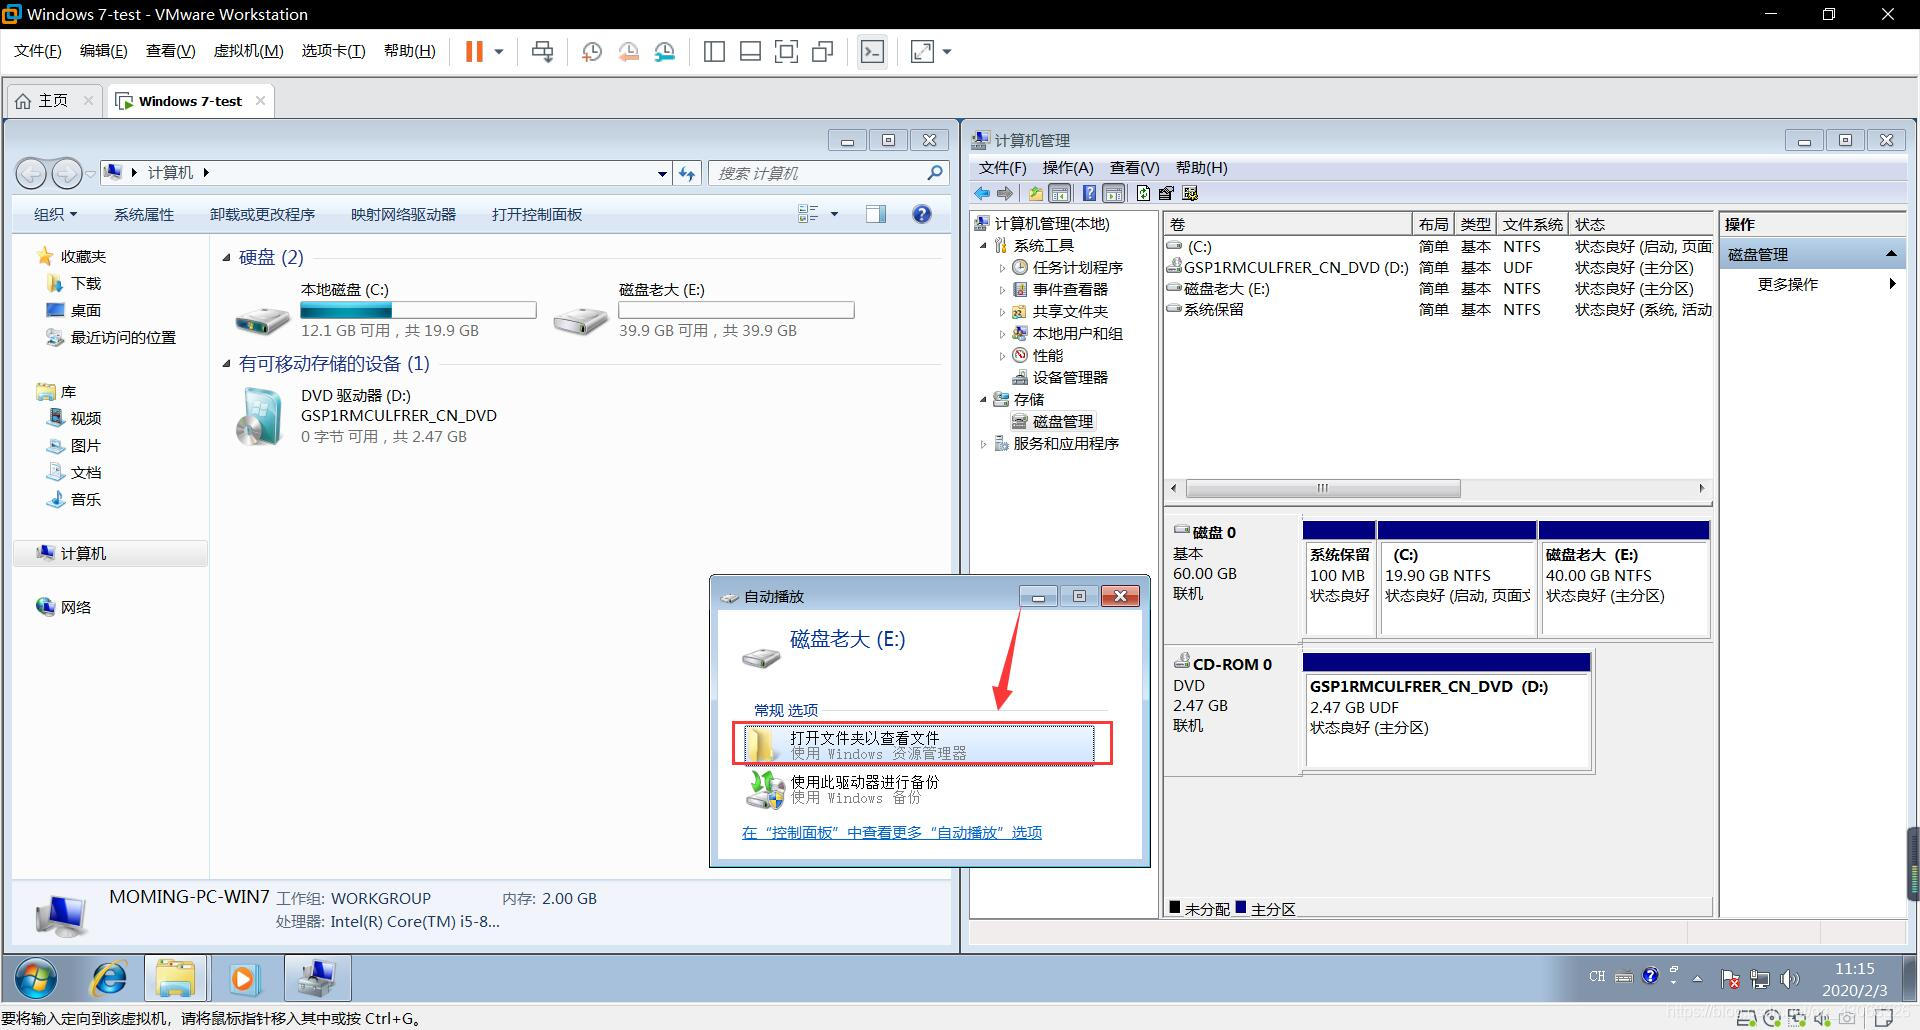Click the 文件系统 column header

(x=1533, y=224)
